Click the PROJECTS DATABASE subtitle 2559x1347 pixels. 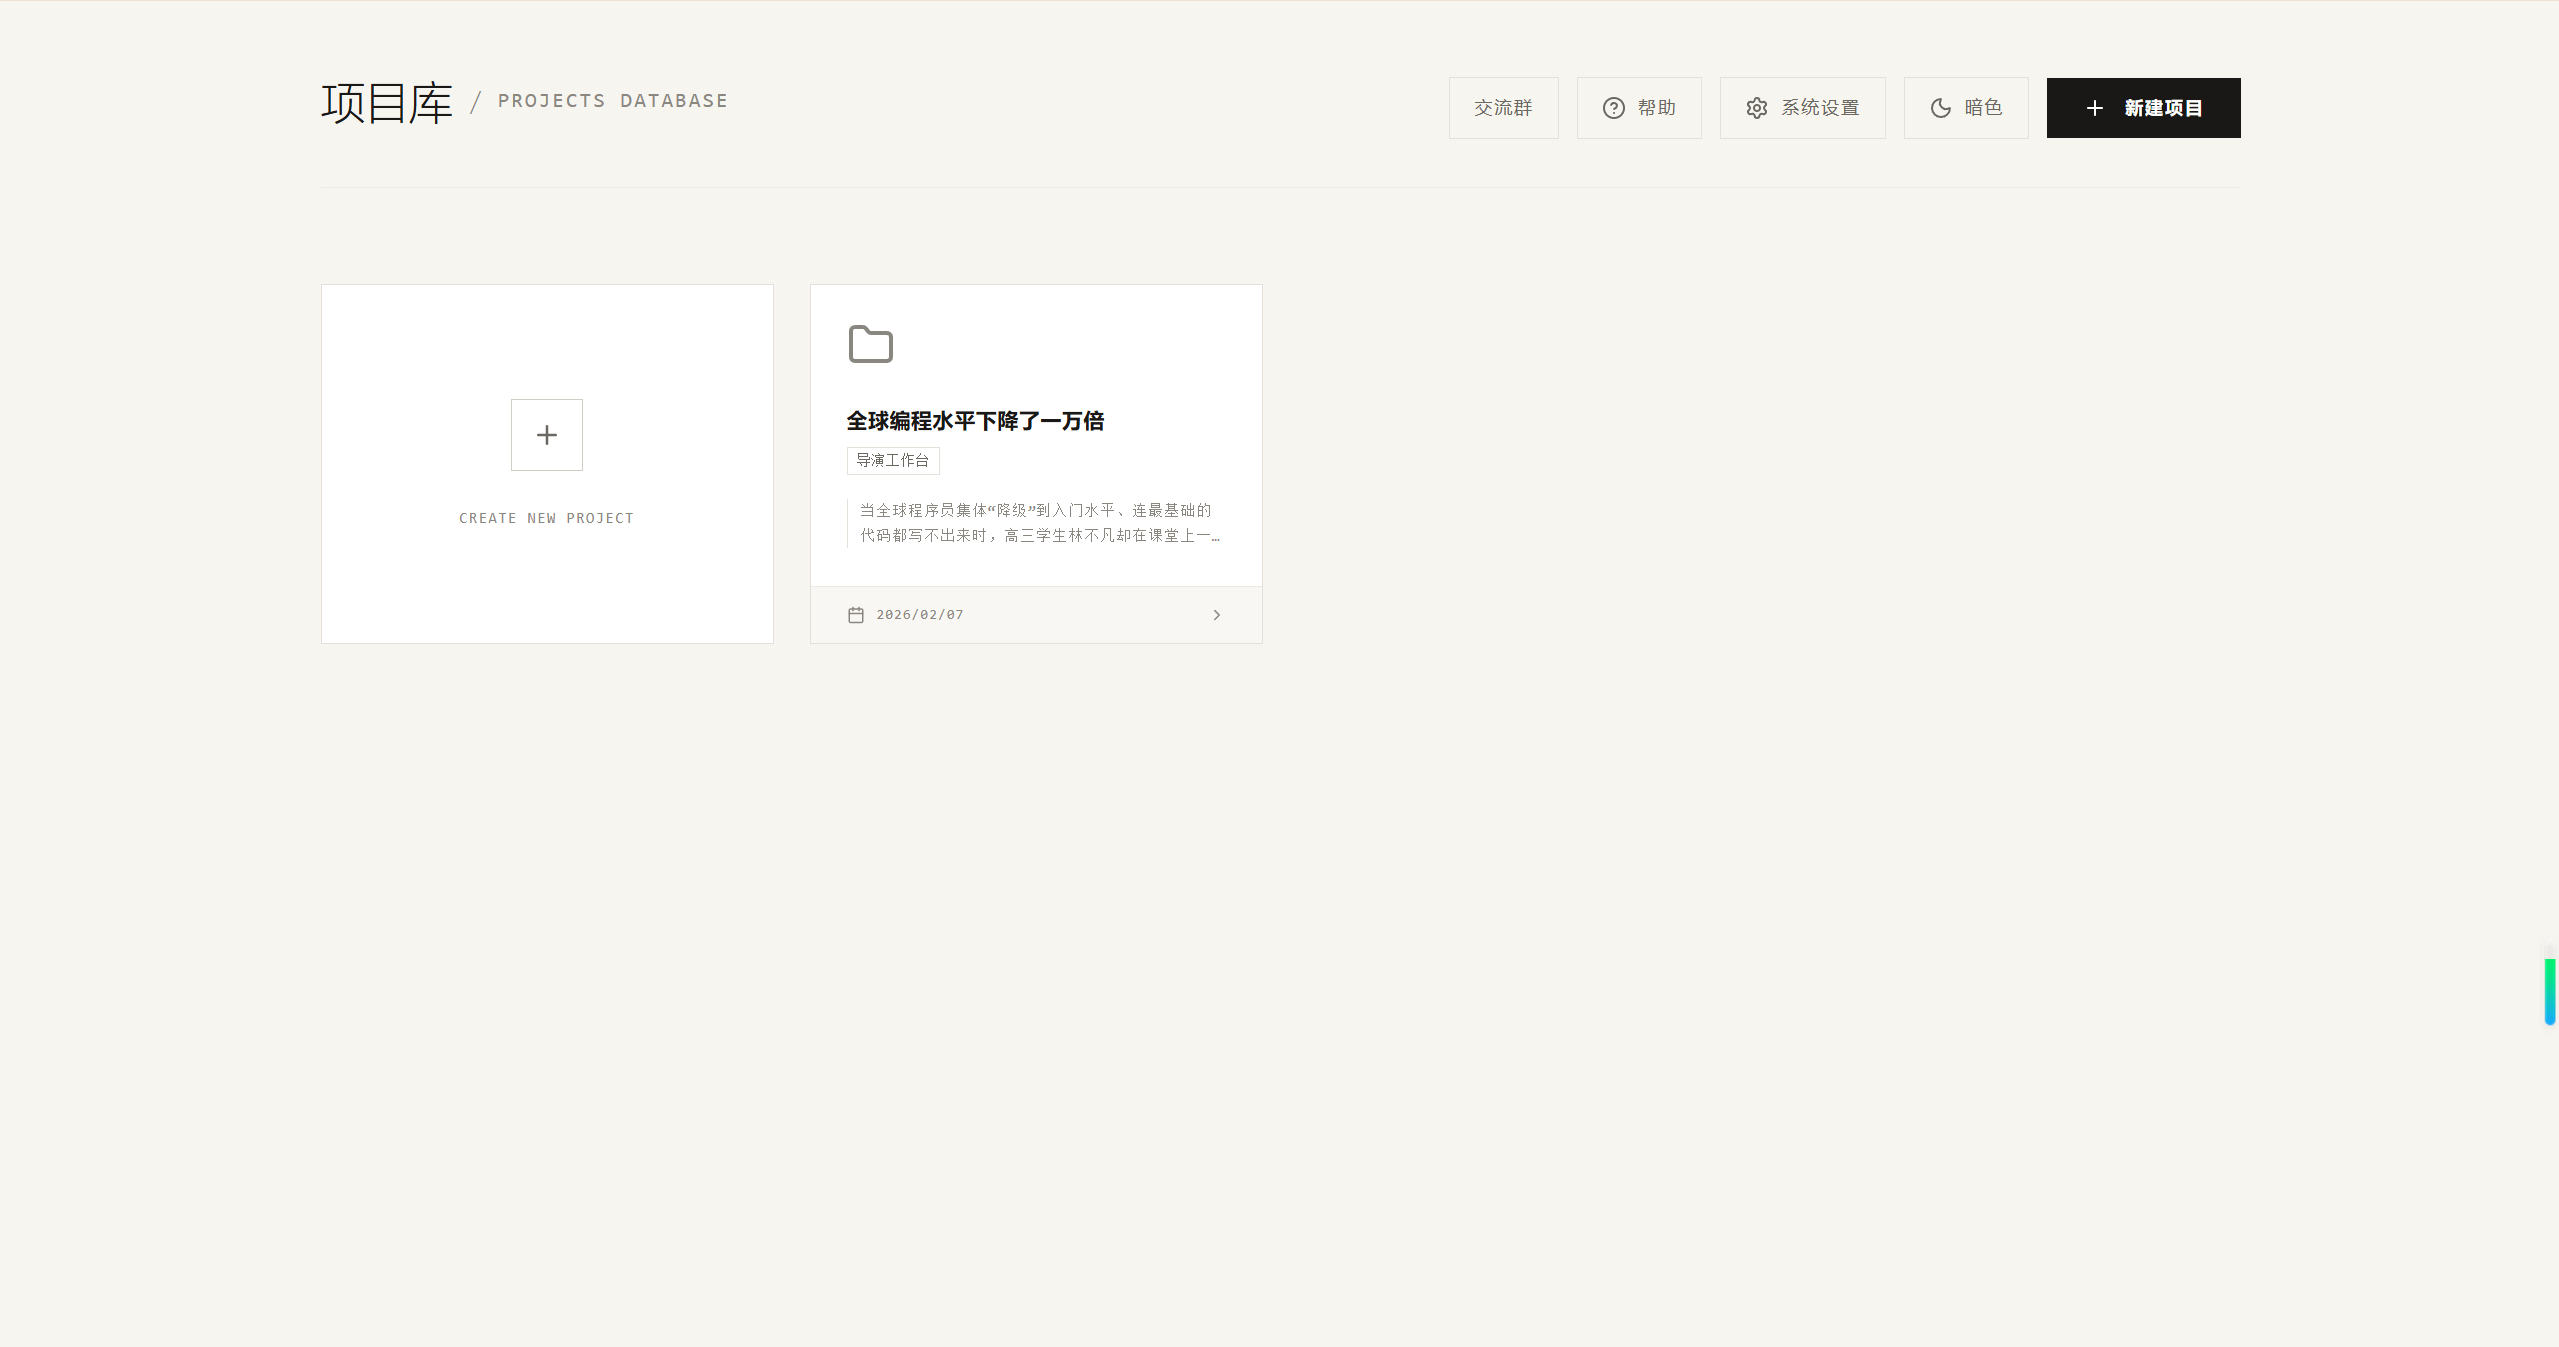tap(613, 101)
